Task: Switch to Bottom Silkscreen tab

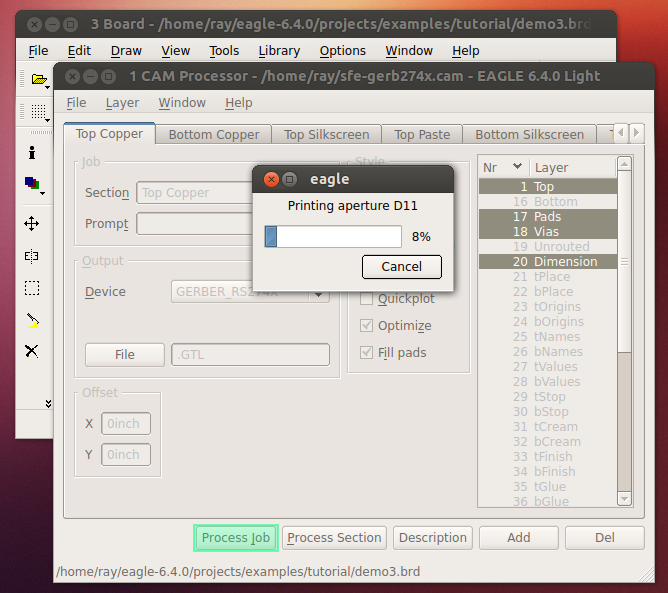Action: (x=530, y=135)
